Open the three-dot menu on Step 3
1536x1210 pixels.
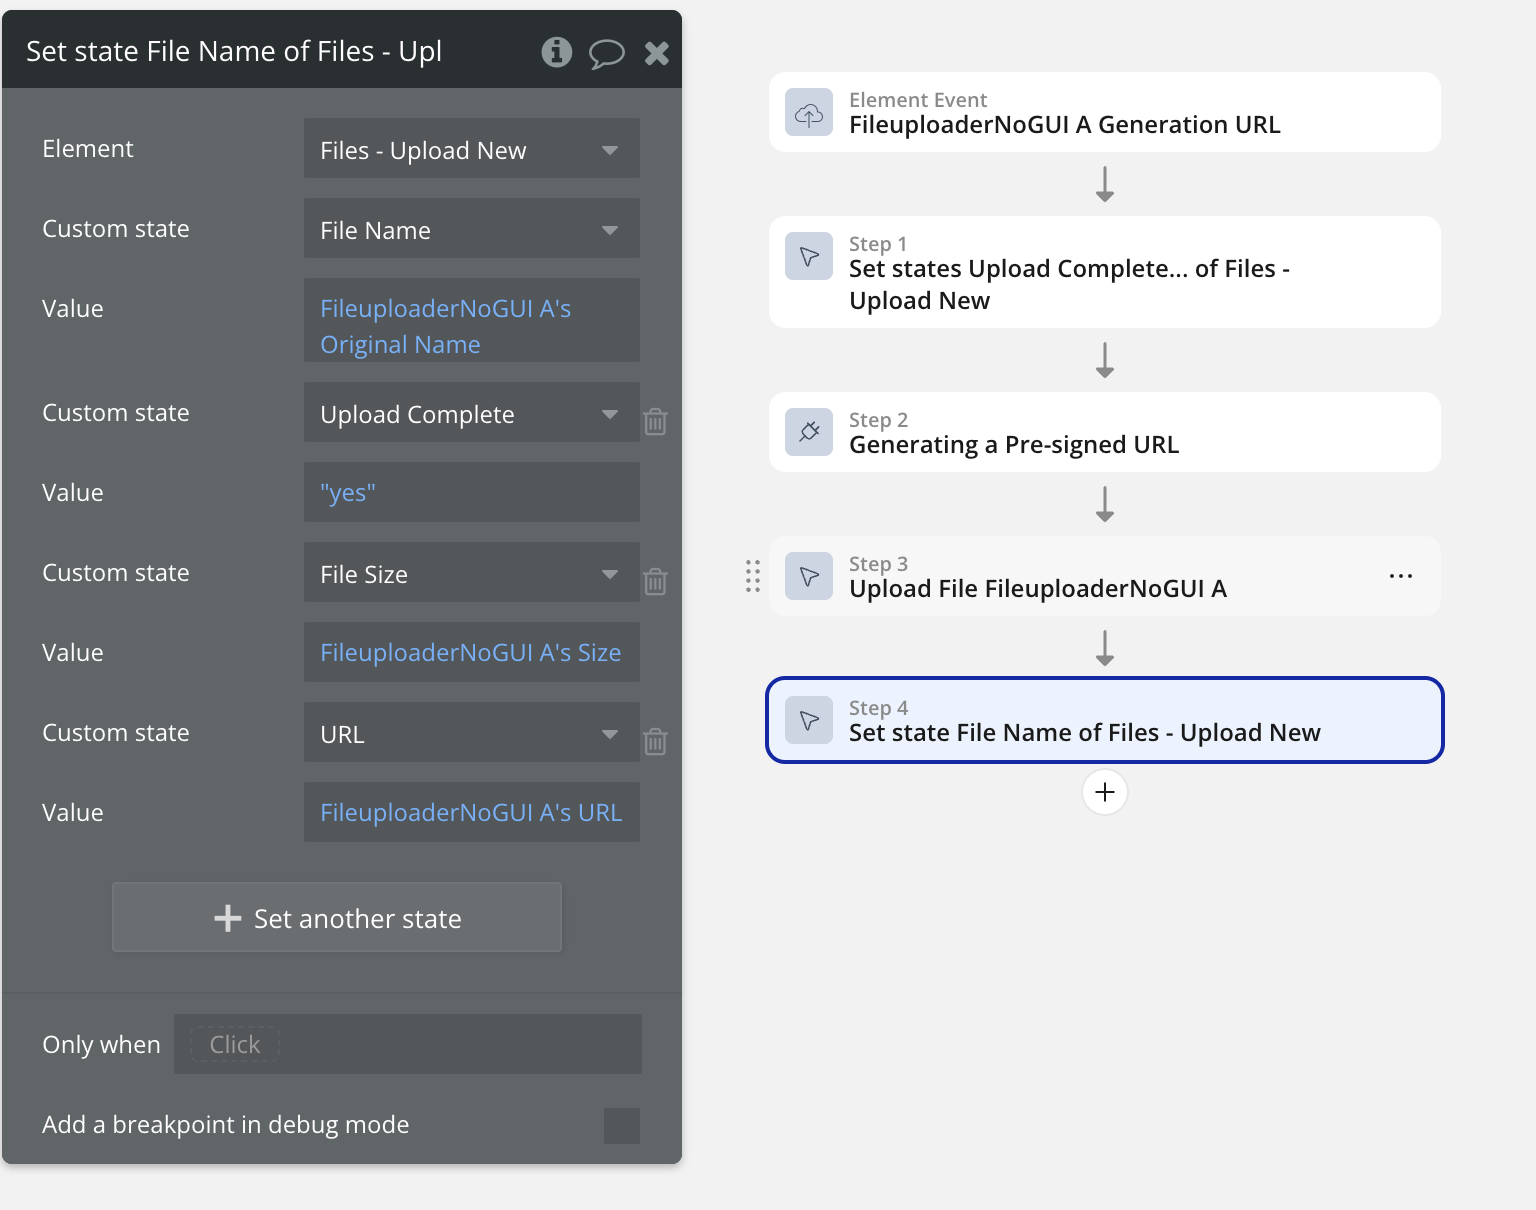pos(1401,576)
